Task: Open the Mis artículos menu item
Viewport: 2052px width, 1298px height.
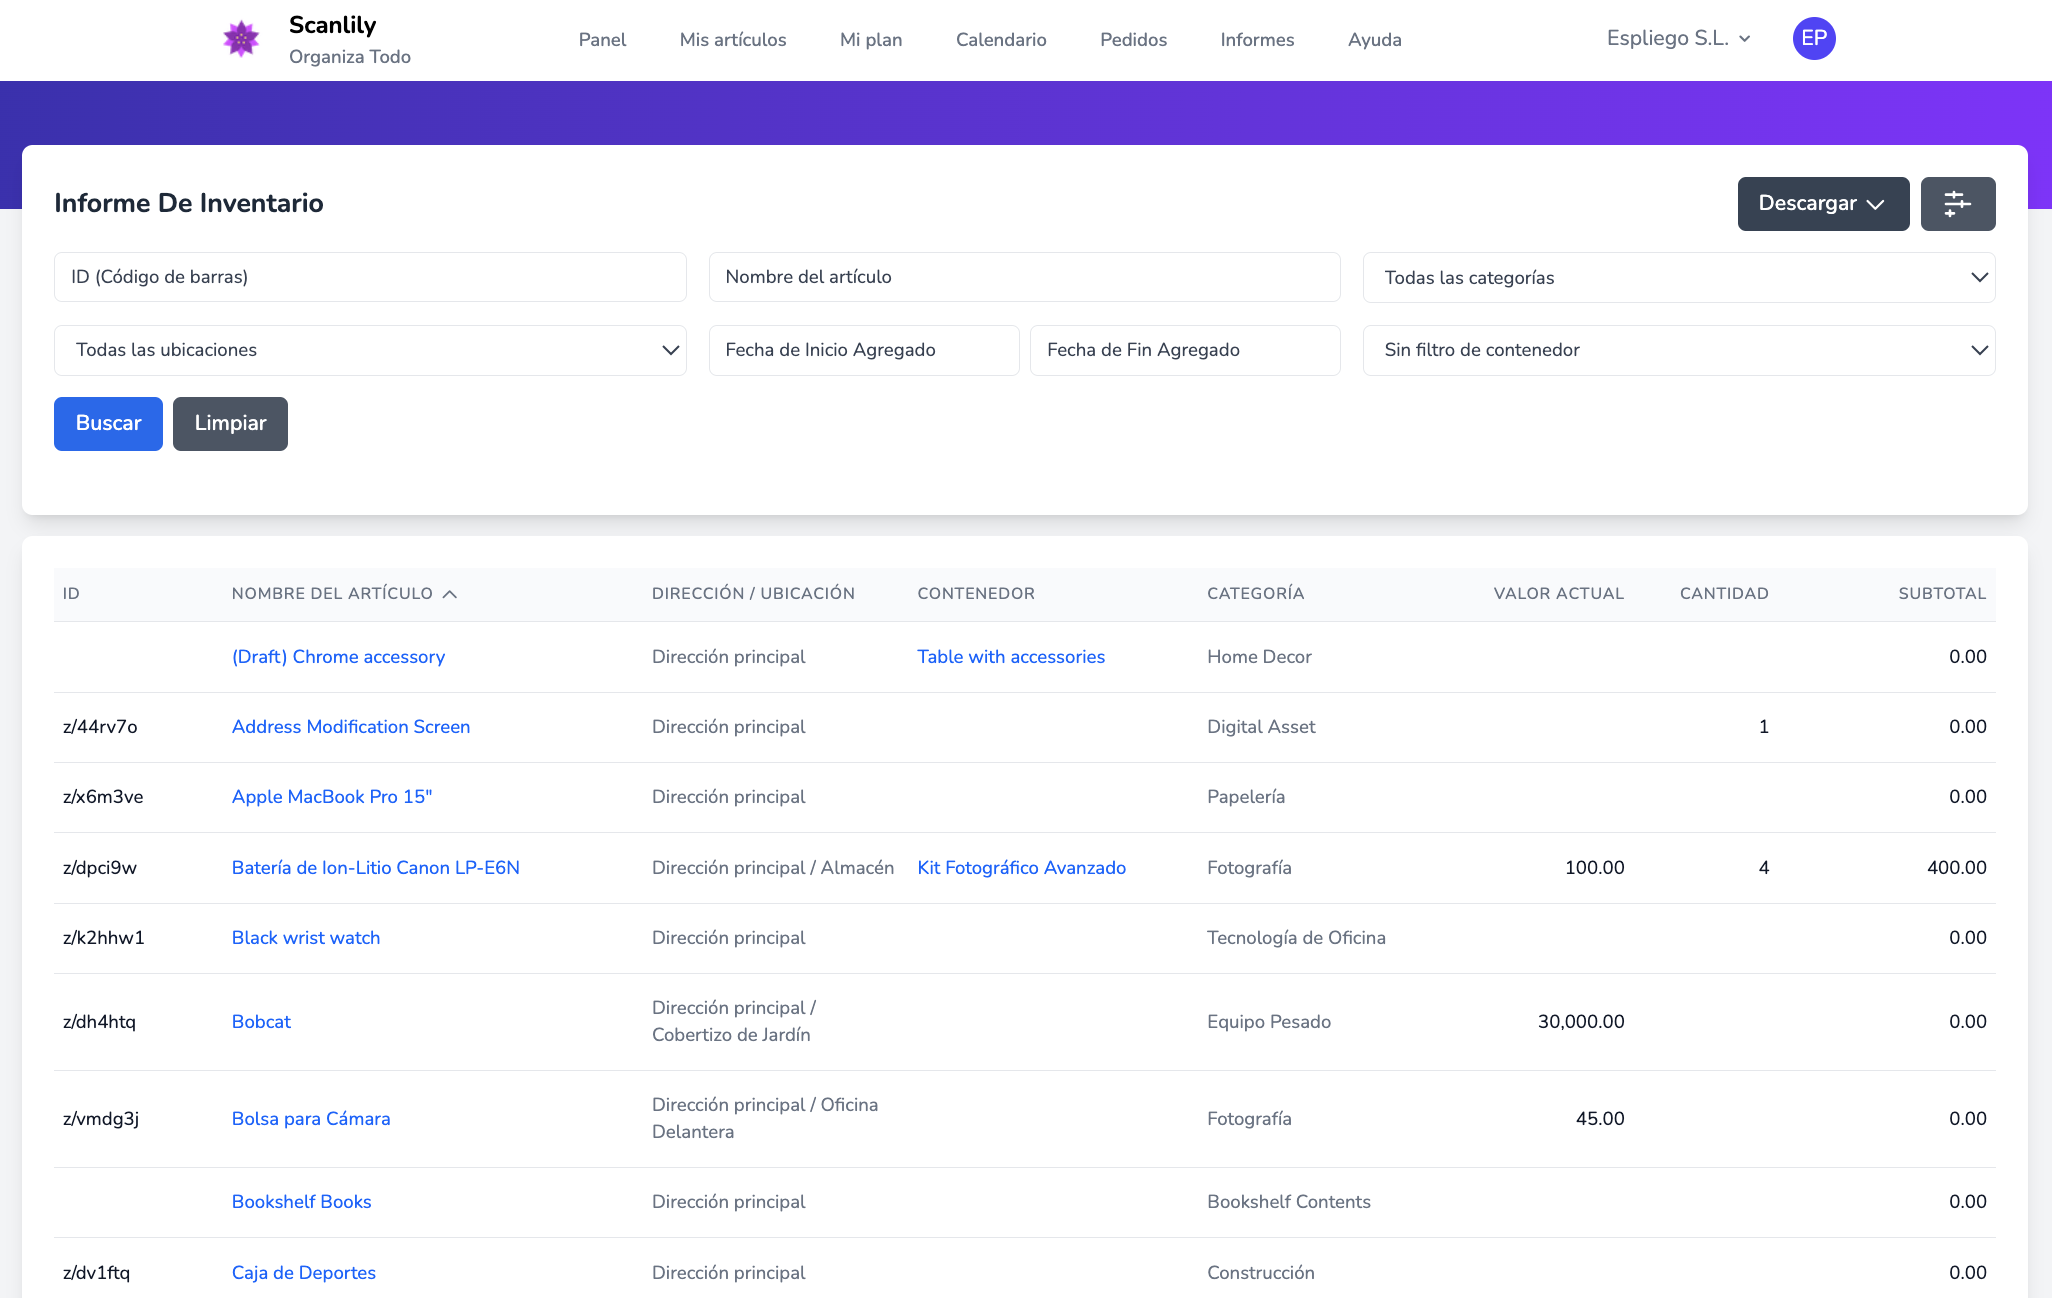Action: pyautogui.click(x=733, y=40)
